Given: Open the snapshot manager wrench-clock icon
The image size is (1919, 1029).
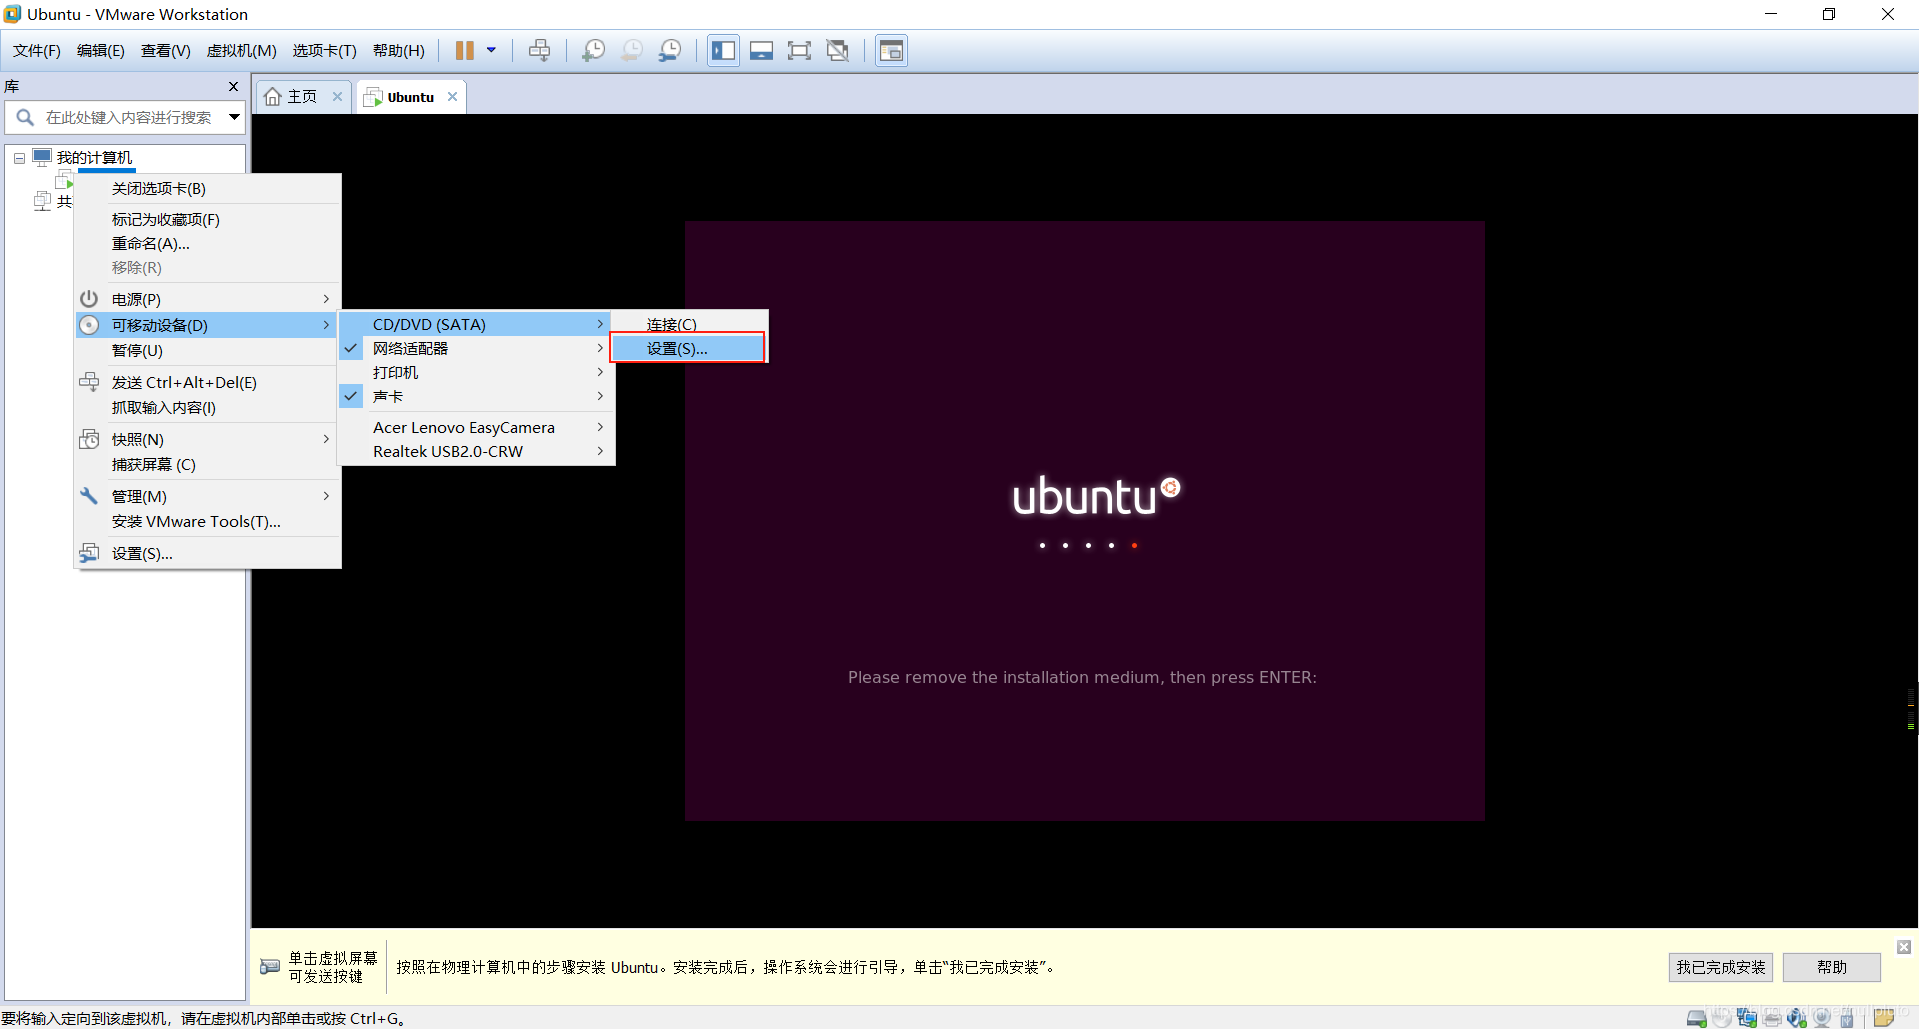Looking at the screenshot, I should (x=670, y=50).
